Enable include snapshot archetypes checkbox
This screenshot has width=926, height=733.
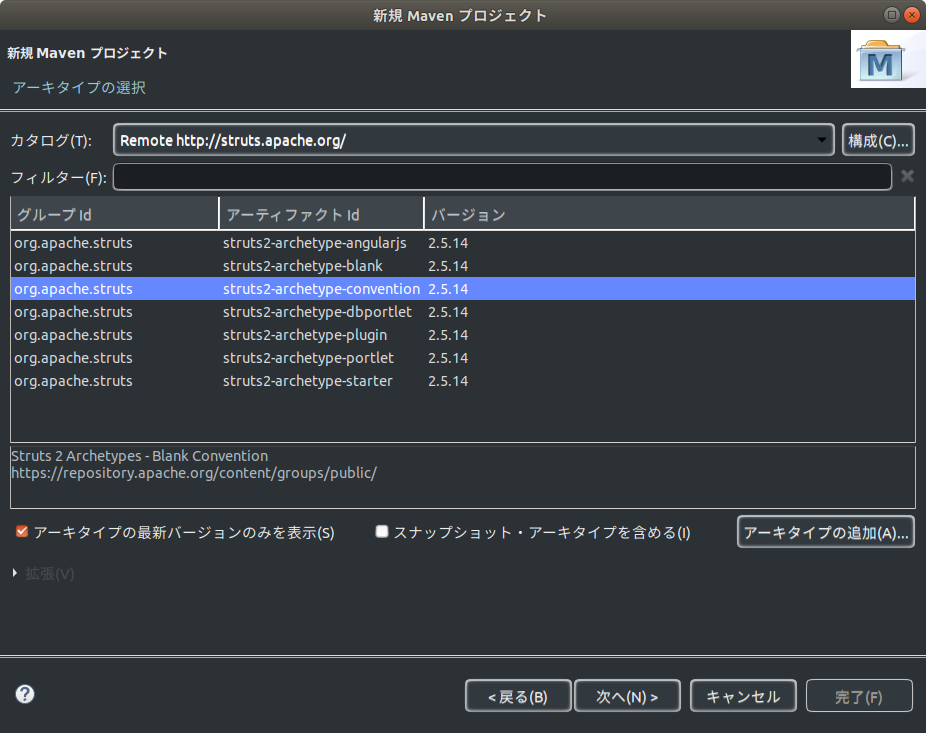point(382,532)
